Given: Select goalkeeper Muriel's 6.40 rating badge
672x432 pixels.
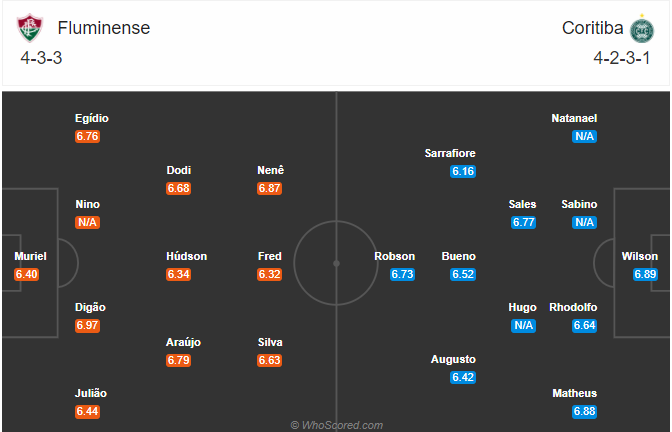Looking at the screenshot, I should (x=27, y=274).
